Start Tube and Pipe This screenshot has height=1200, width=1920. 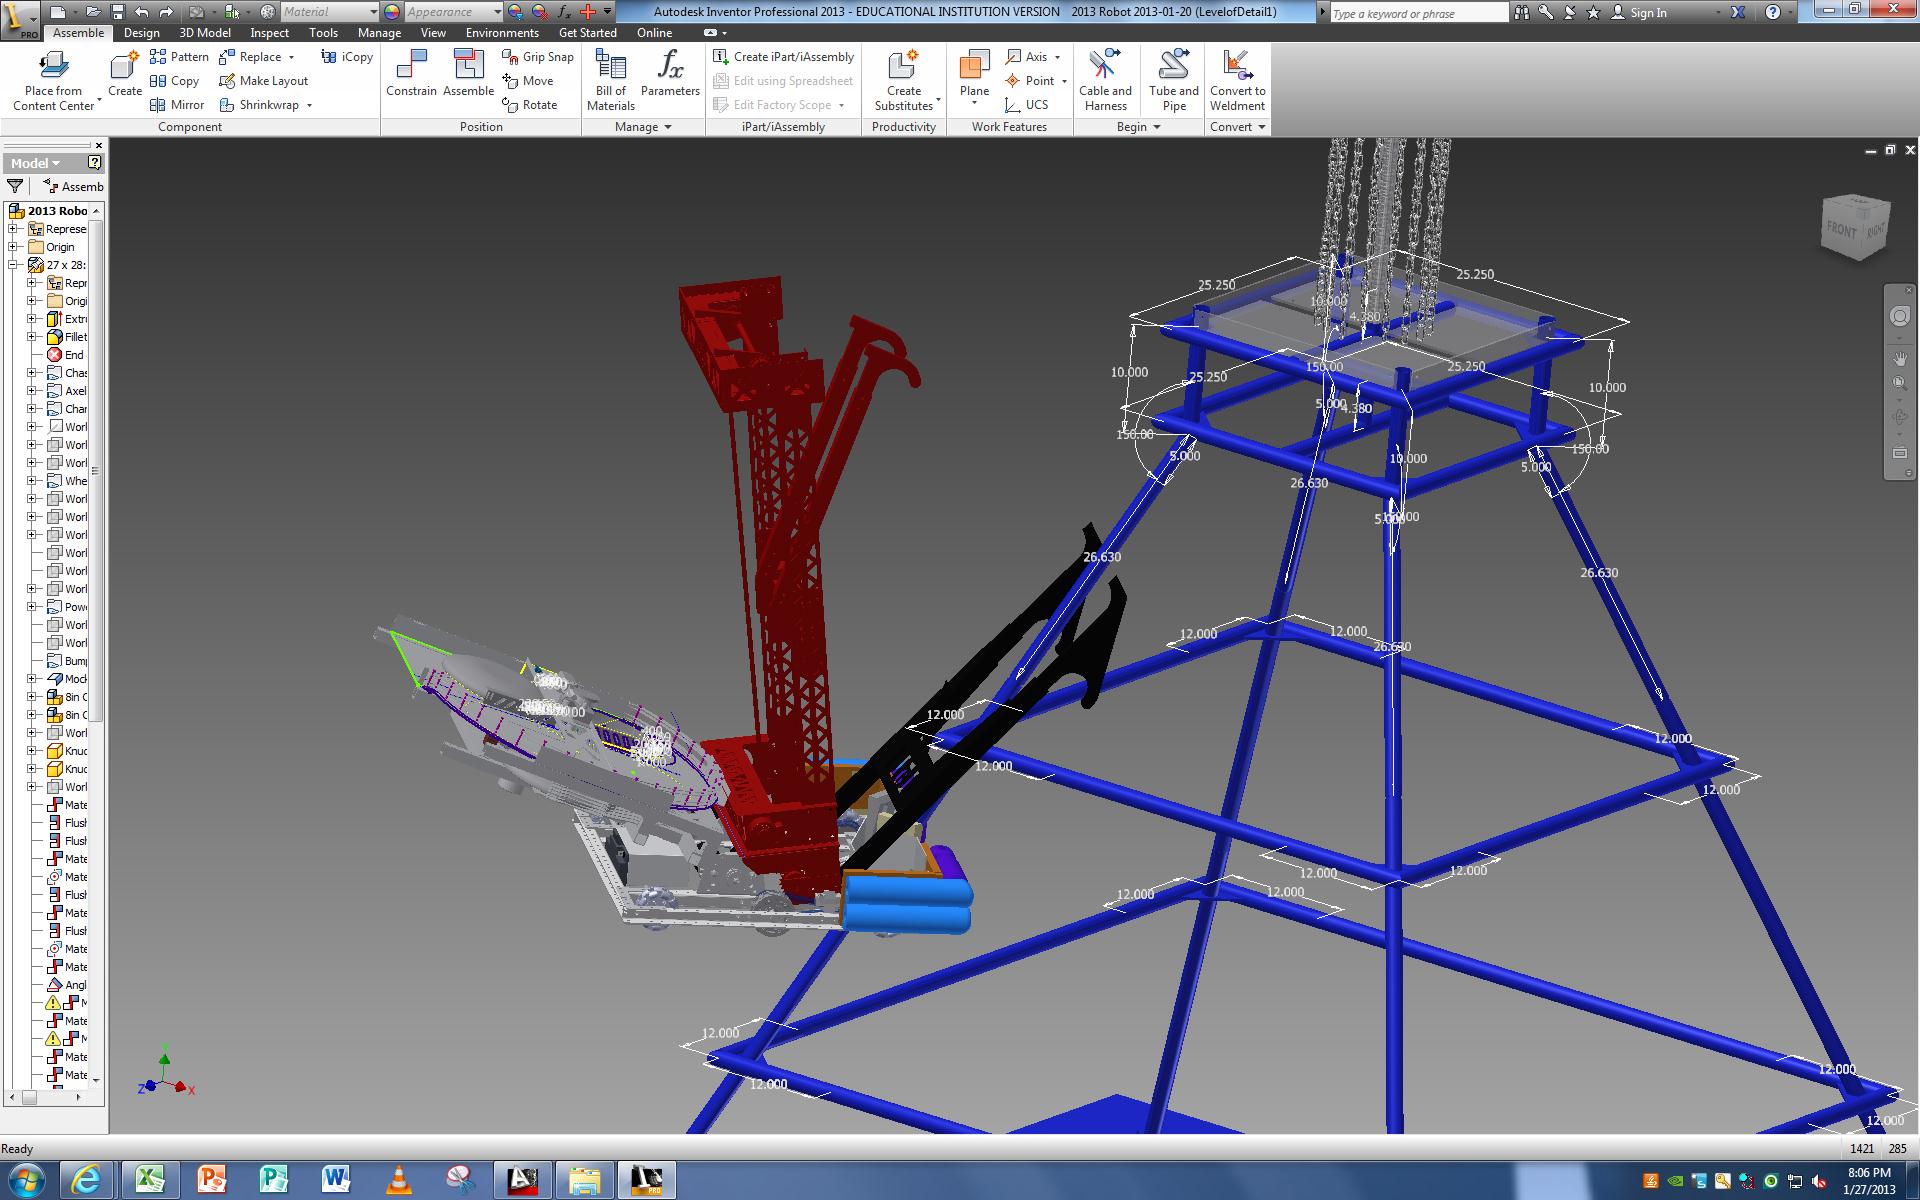[1174, 80]
